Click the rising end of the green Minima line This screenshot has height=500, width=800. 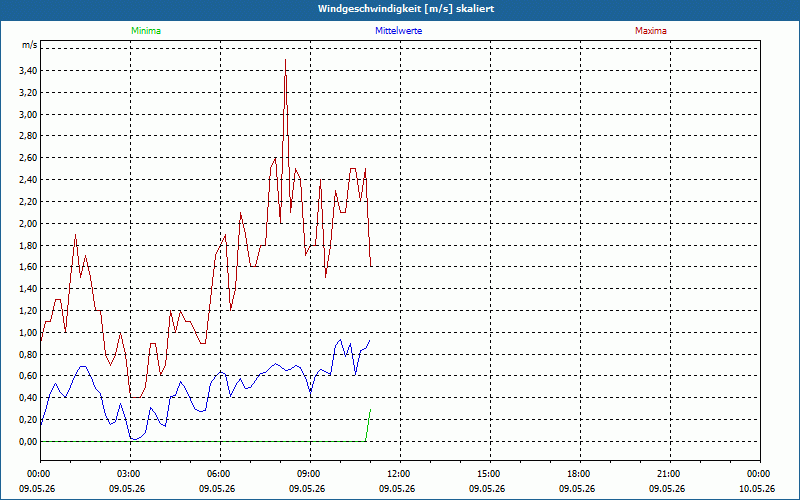tap(370, 410)
